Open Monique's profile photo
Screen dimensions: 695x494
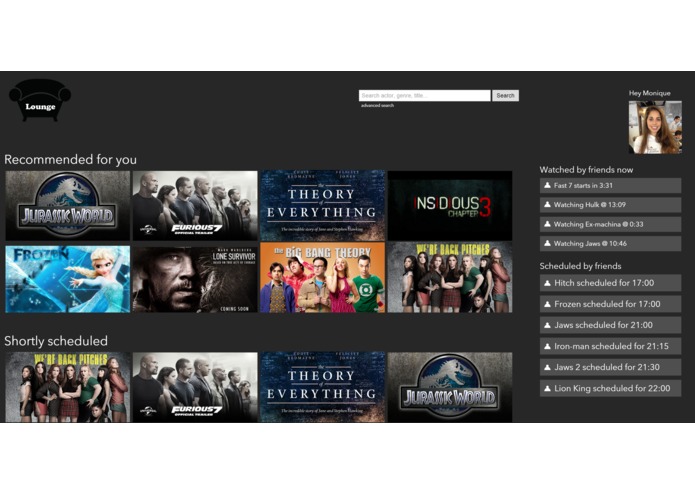pyautogui.click(x=655, y=127)
